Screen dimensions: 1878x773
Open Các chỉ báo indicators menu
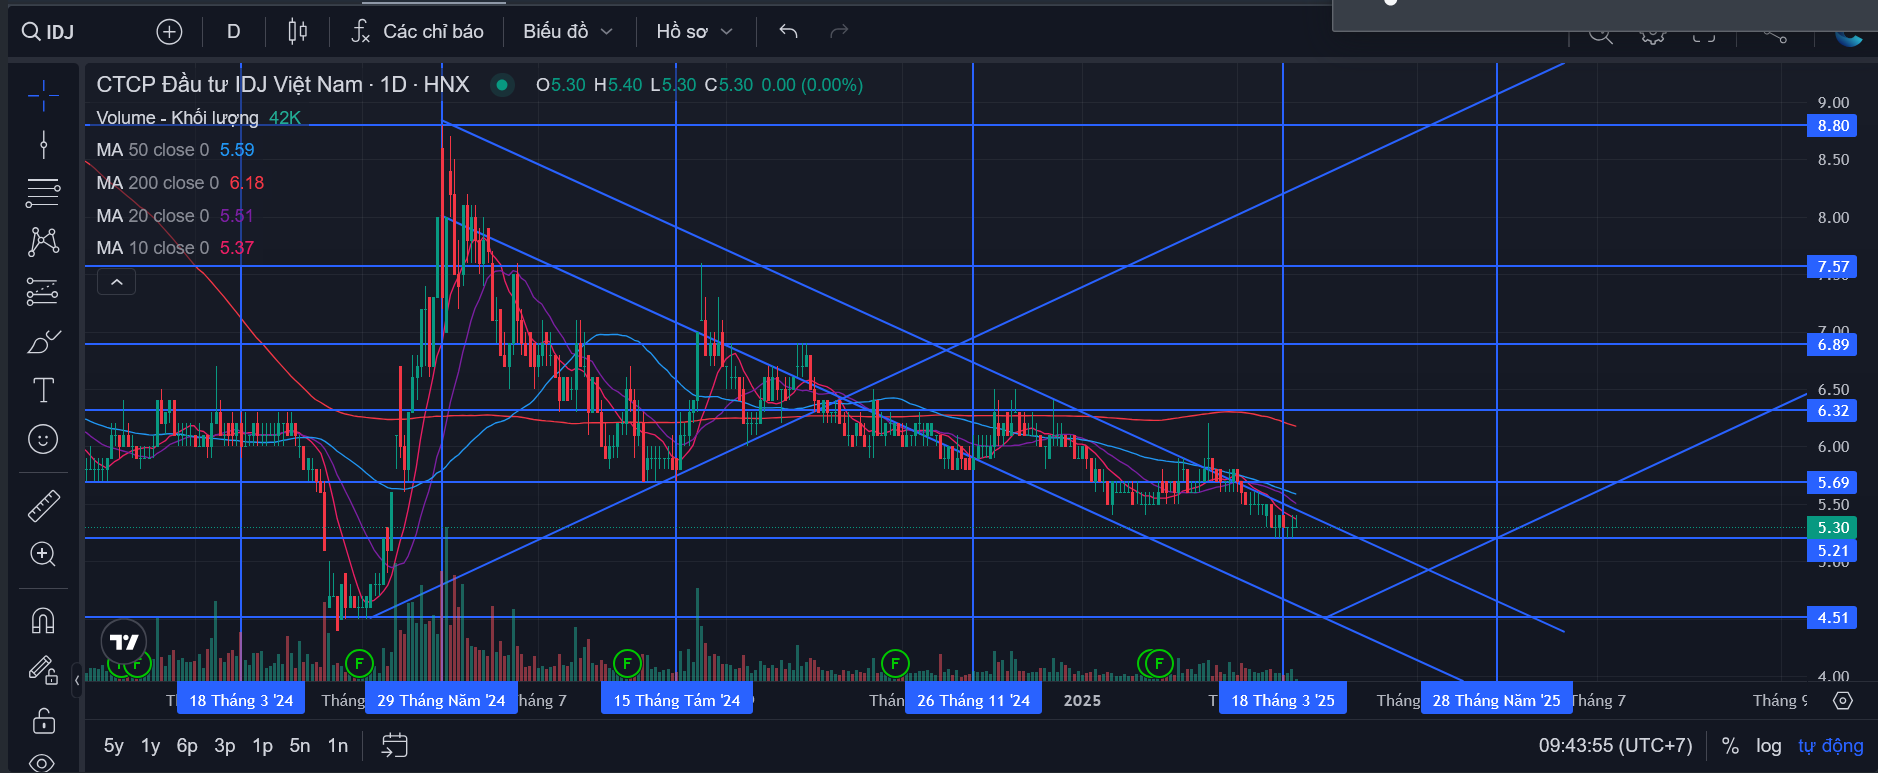[418, 32]
